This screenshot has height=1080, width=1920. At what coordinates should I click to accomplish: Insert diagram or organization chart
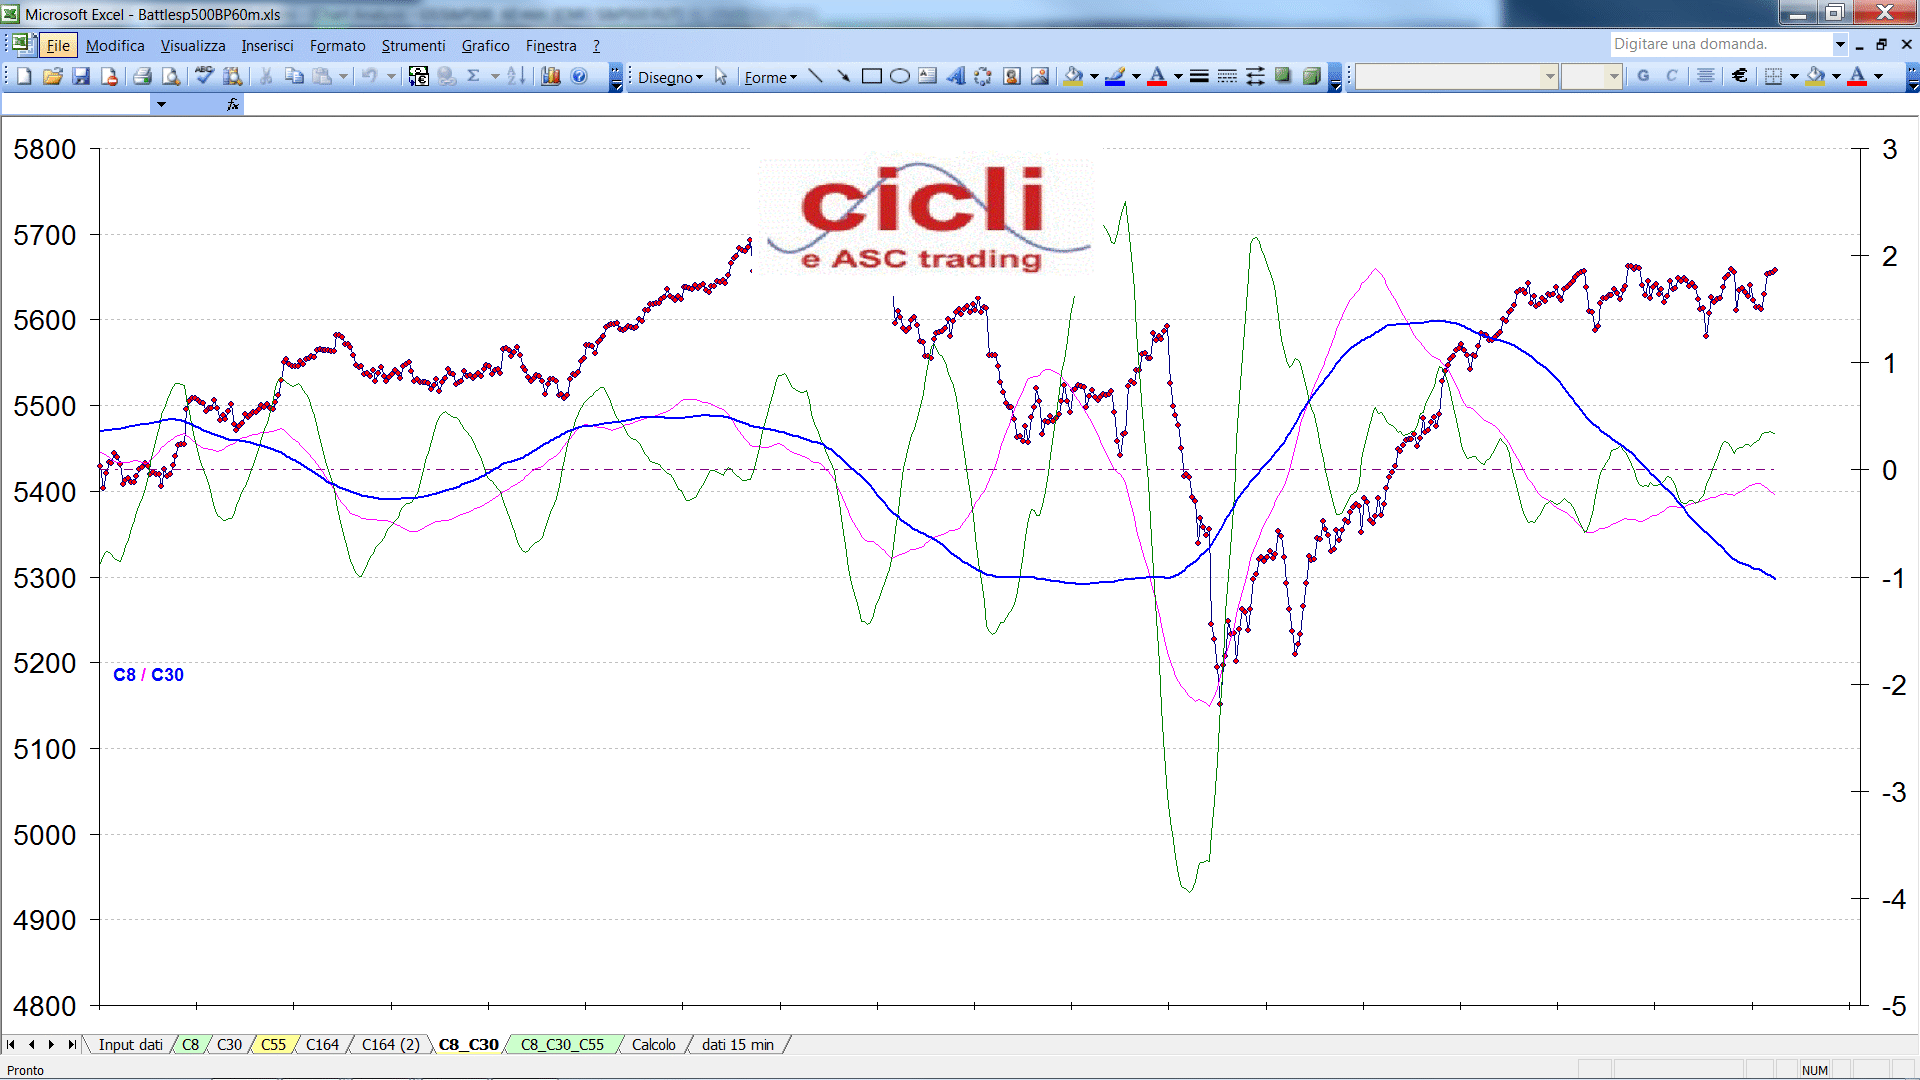pyautogui.click(x=983, y=76)
